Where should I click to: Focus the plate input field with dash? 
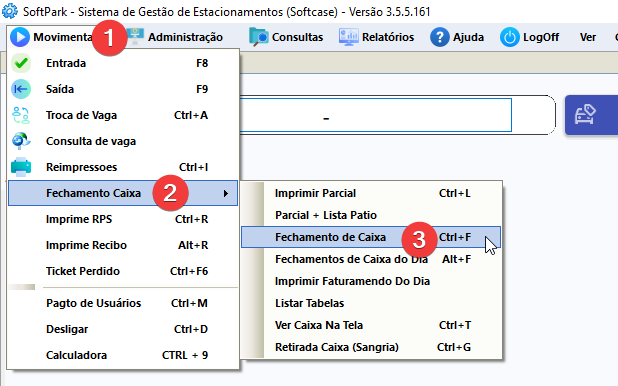[x=375, y=115]
